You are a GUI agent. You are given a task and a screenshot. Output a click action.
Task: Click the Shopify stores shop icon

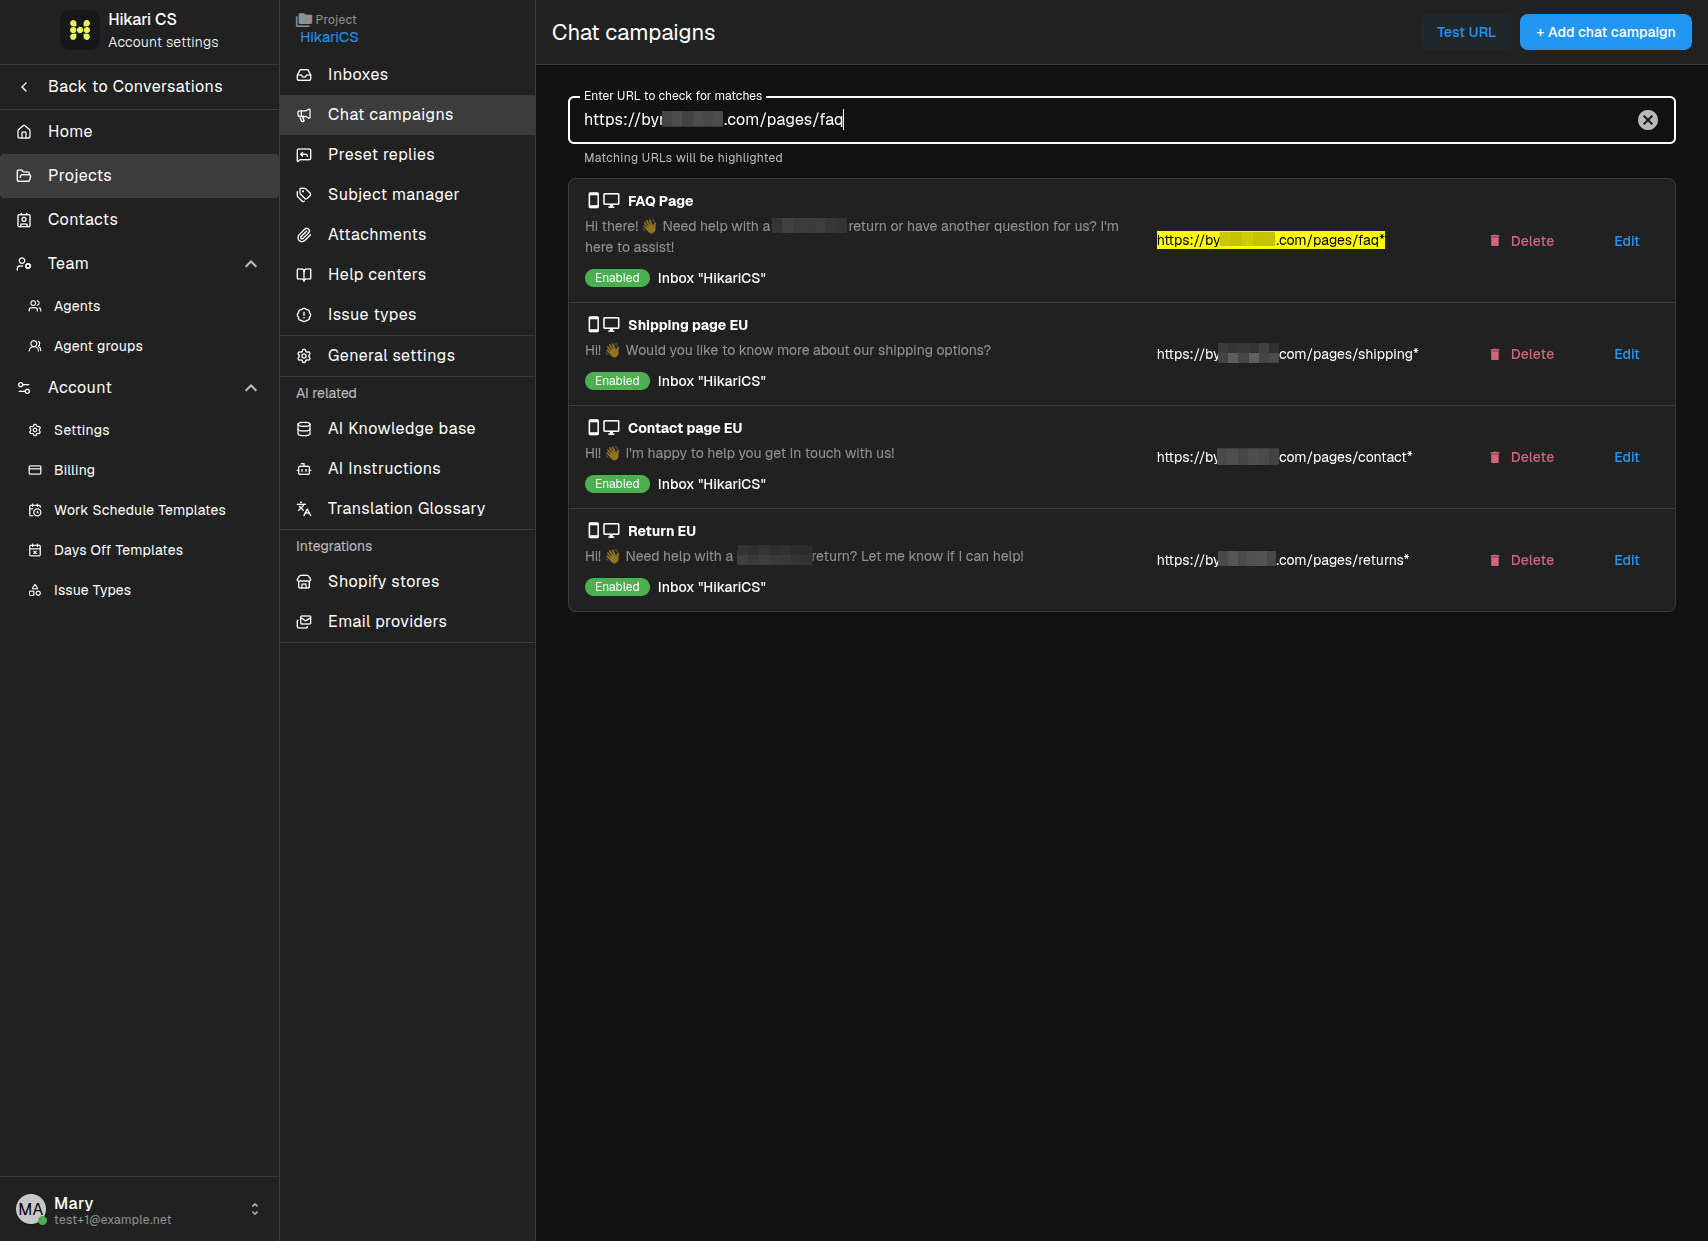click(x=304, y=582)
